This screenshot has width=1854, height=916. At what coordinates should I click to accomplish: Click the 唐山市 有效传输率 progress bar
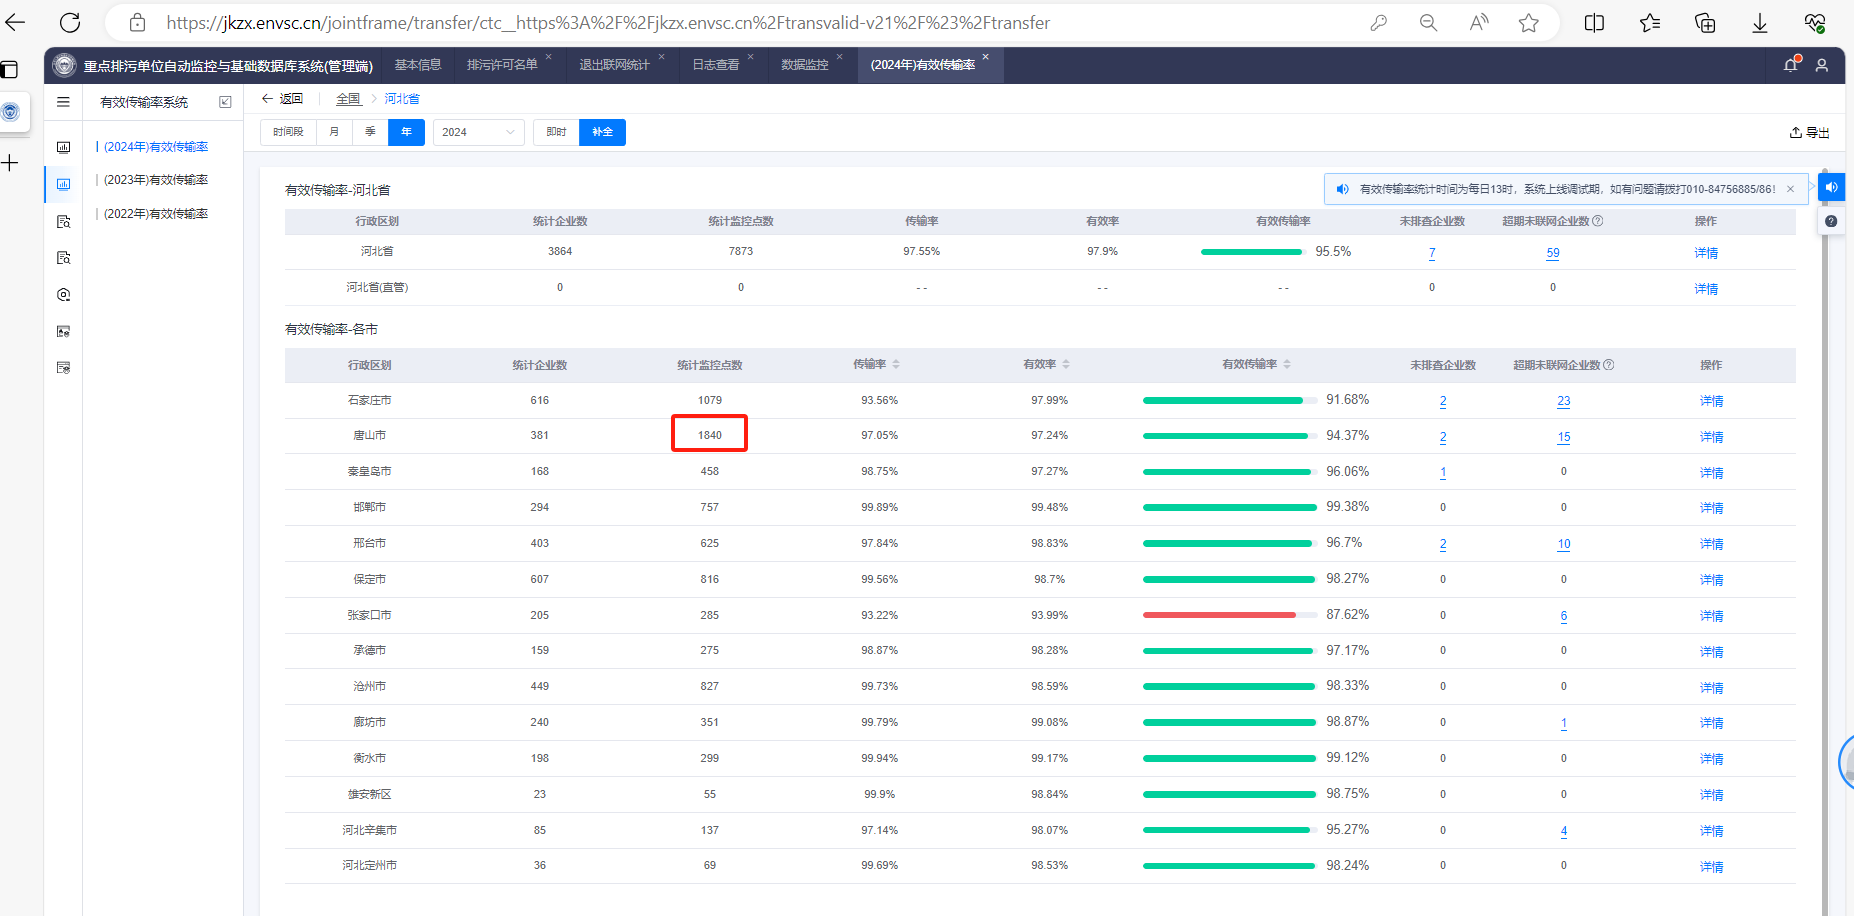[x=1229, y=436]
